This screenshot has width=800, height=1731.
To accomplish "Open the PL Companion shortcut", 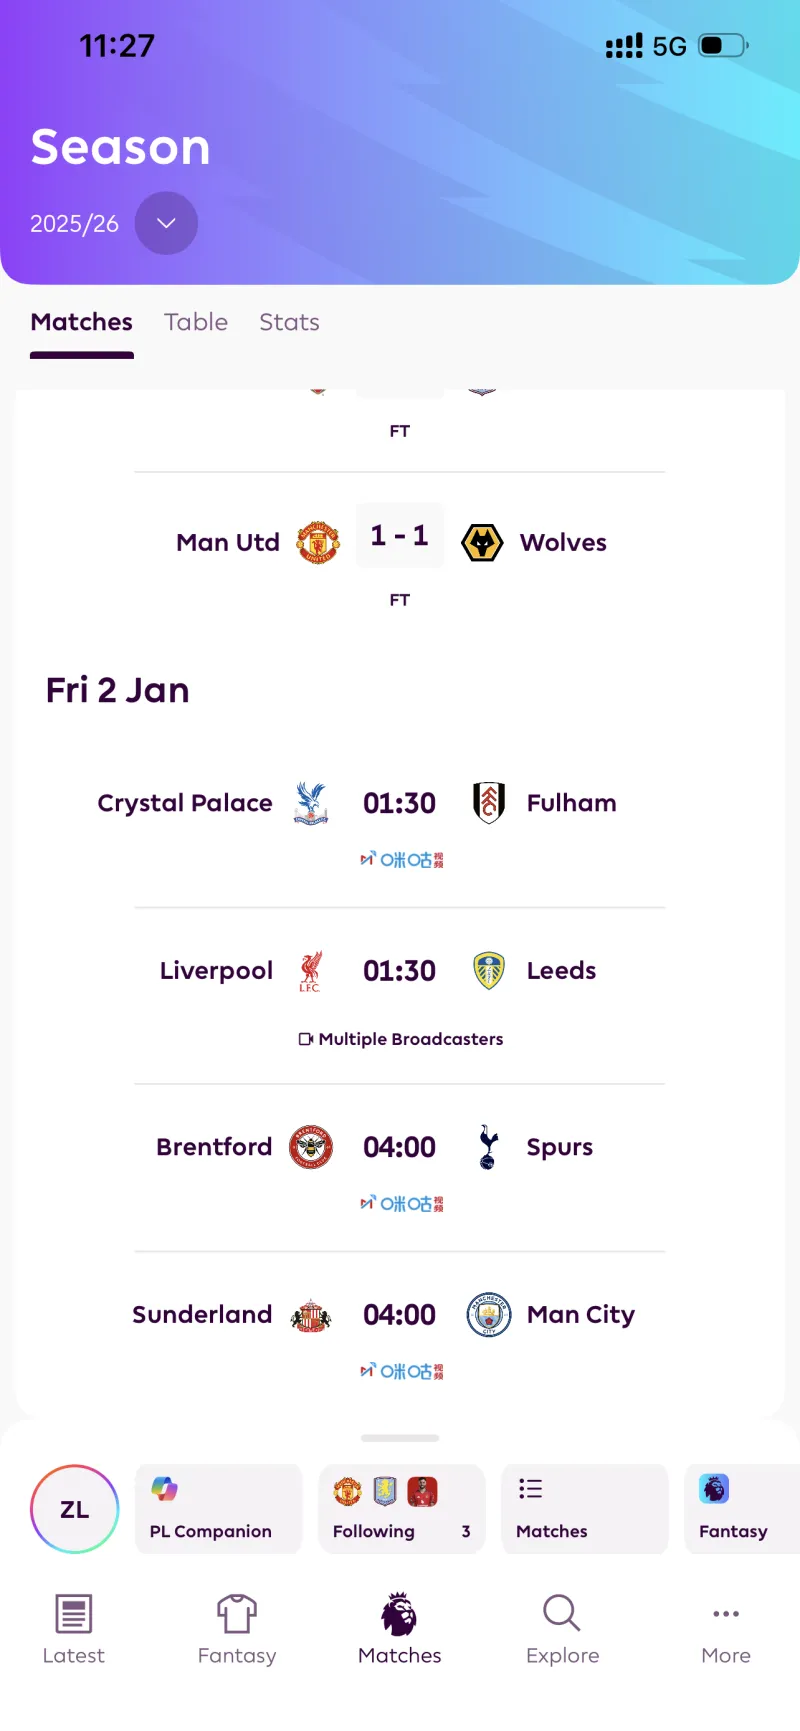I will pyautogui.click(x=218, y=1509).
